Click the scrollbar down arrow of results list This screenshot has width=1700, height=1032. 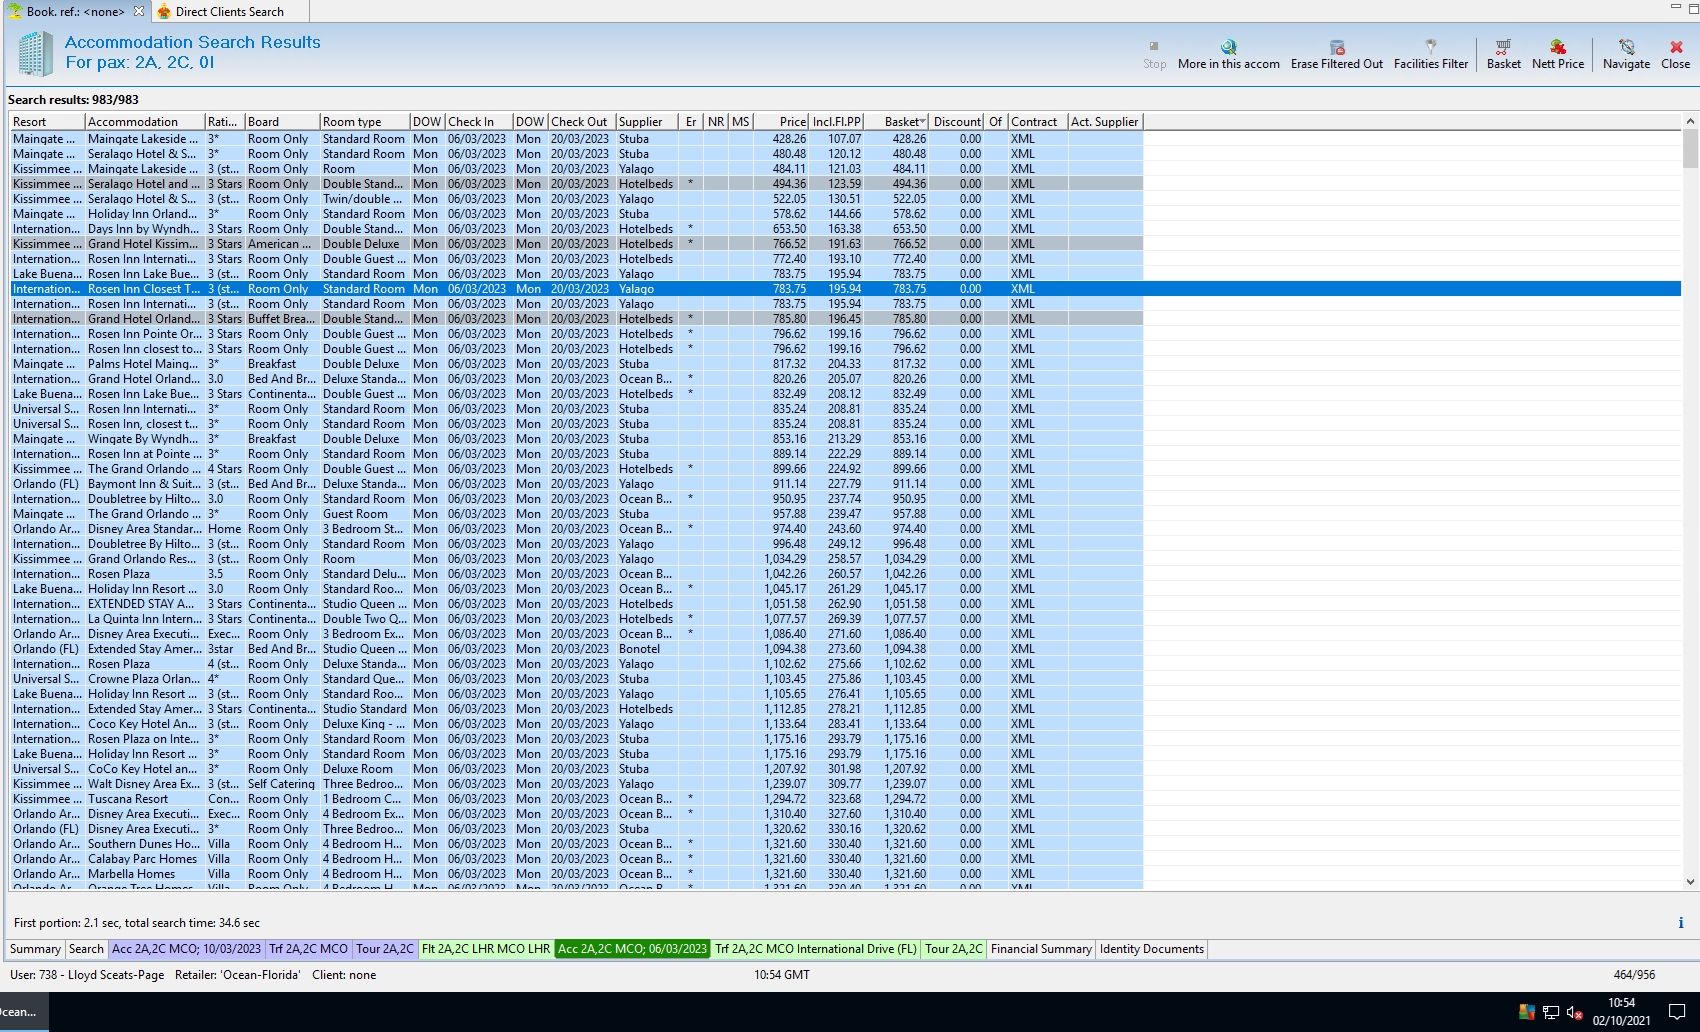pyautogui.click(x=1691, y=882)
